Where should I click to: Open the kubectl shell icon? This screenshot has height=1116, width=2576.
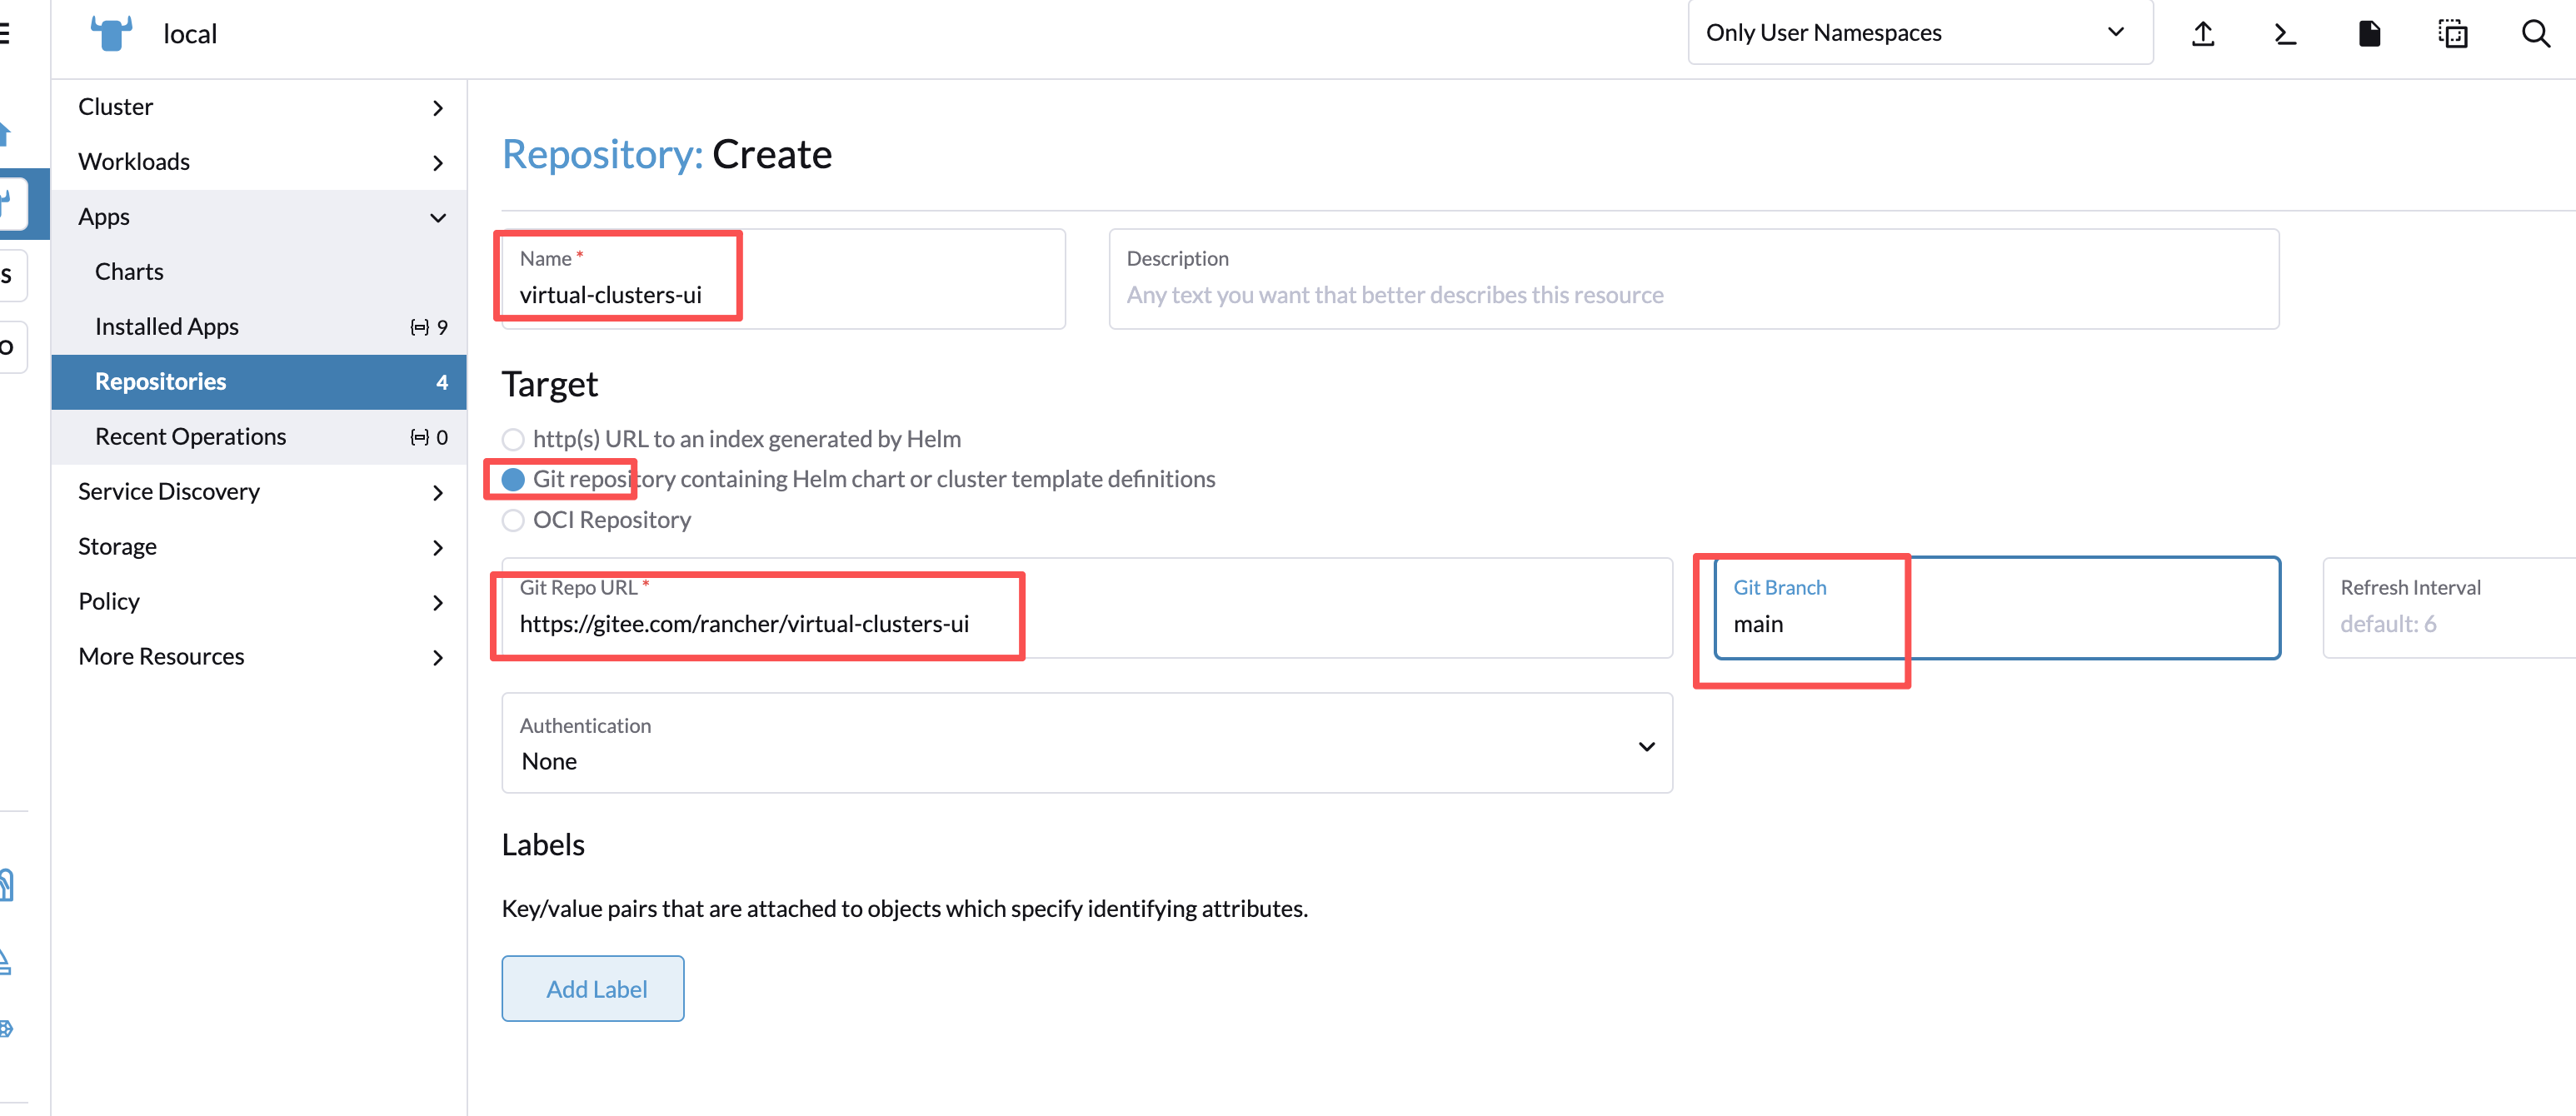(2285, 34)
